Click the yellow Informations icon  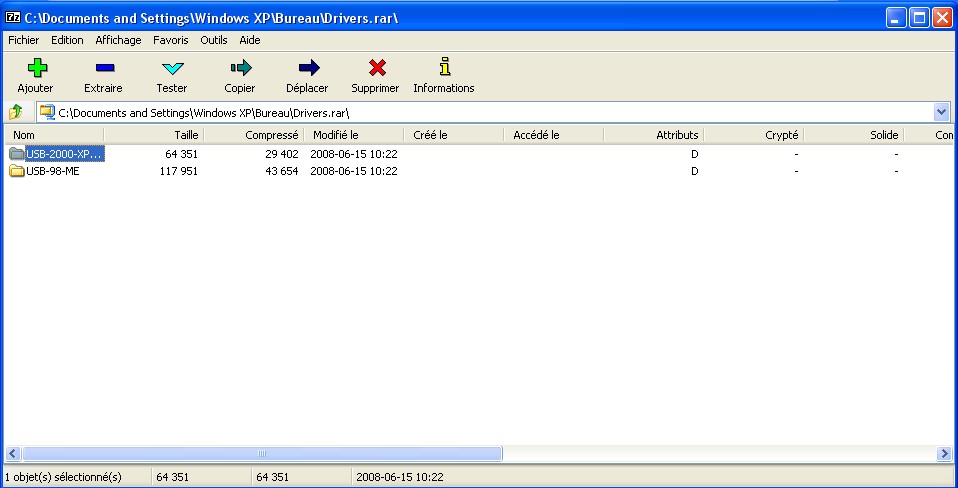(x=445, y=66)
